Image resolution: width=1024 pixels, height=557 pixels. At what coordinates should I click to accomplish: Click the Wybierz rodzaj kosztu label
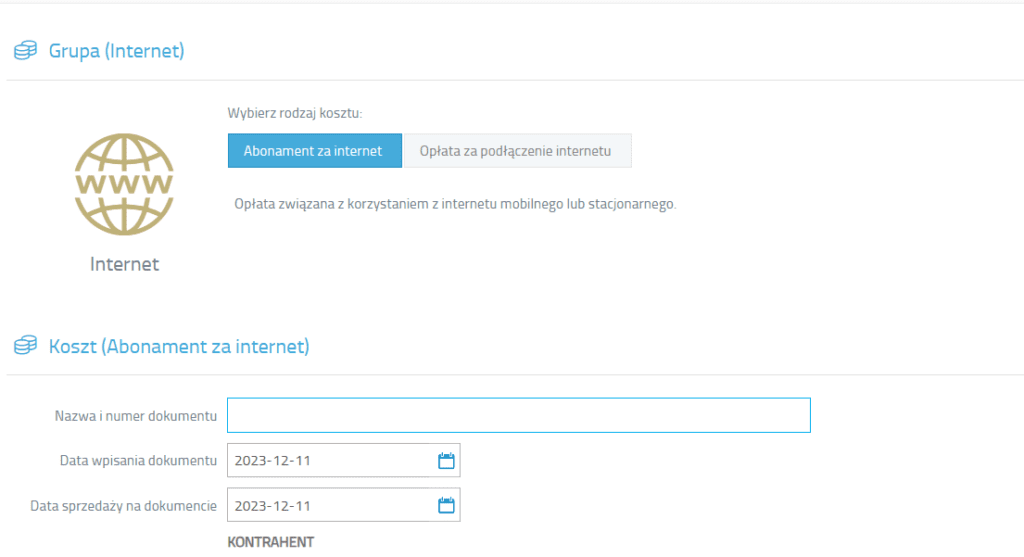(x=294, y=114)
